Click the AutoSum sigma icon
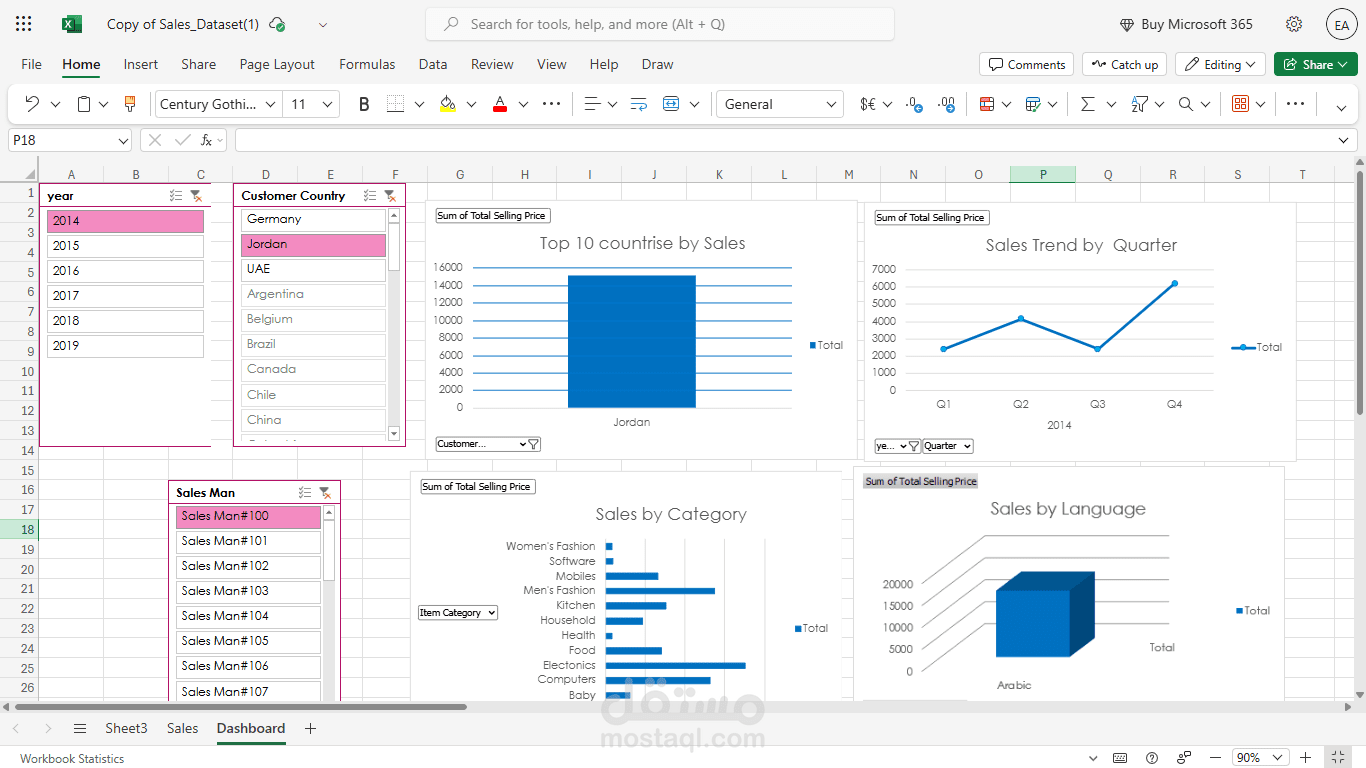1366x768 pixels. pos(1088,104)
